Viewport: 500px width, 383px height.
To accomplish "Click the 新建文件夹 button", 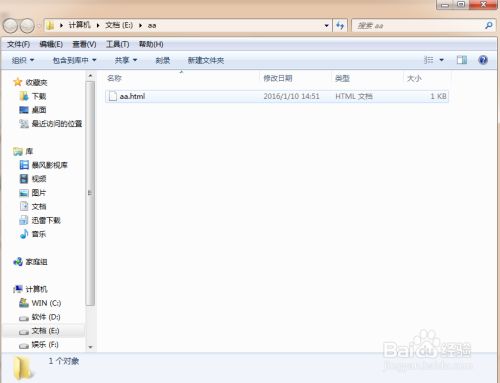I will 206,60.
